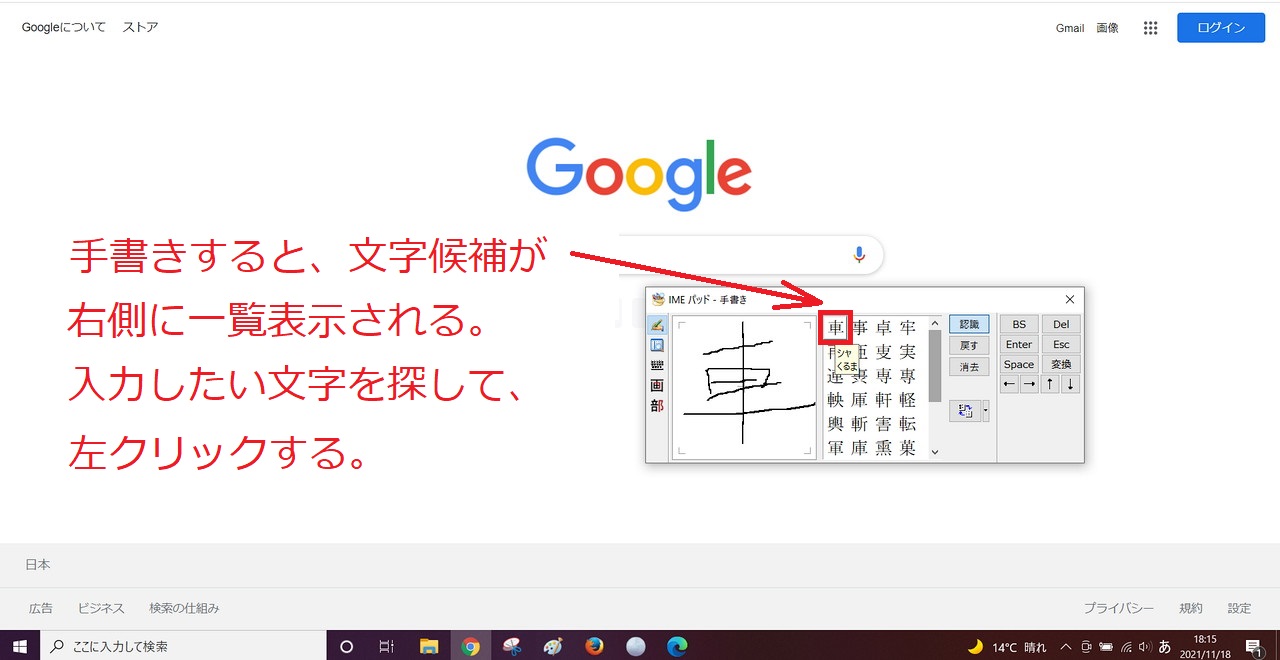Switch to radical (部) lookup in IME Pad
1280x660 pixels.
click(x=657, y=406)
